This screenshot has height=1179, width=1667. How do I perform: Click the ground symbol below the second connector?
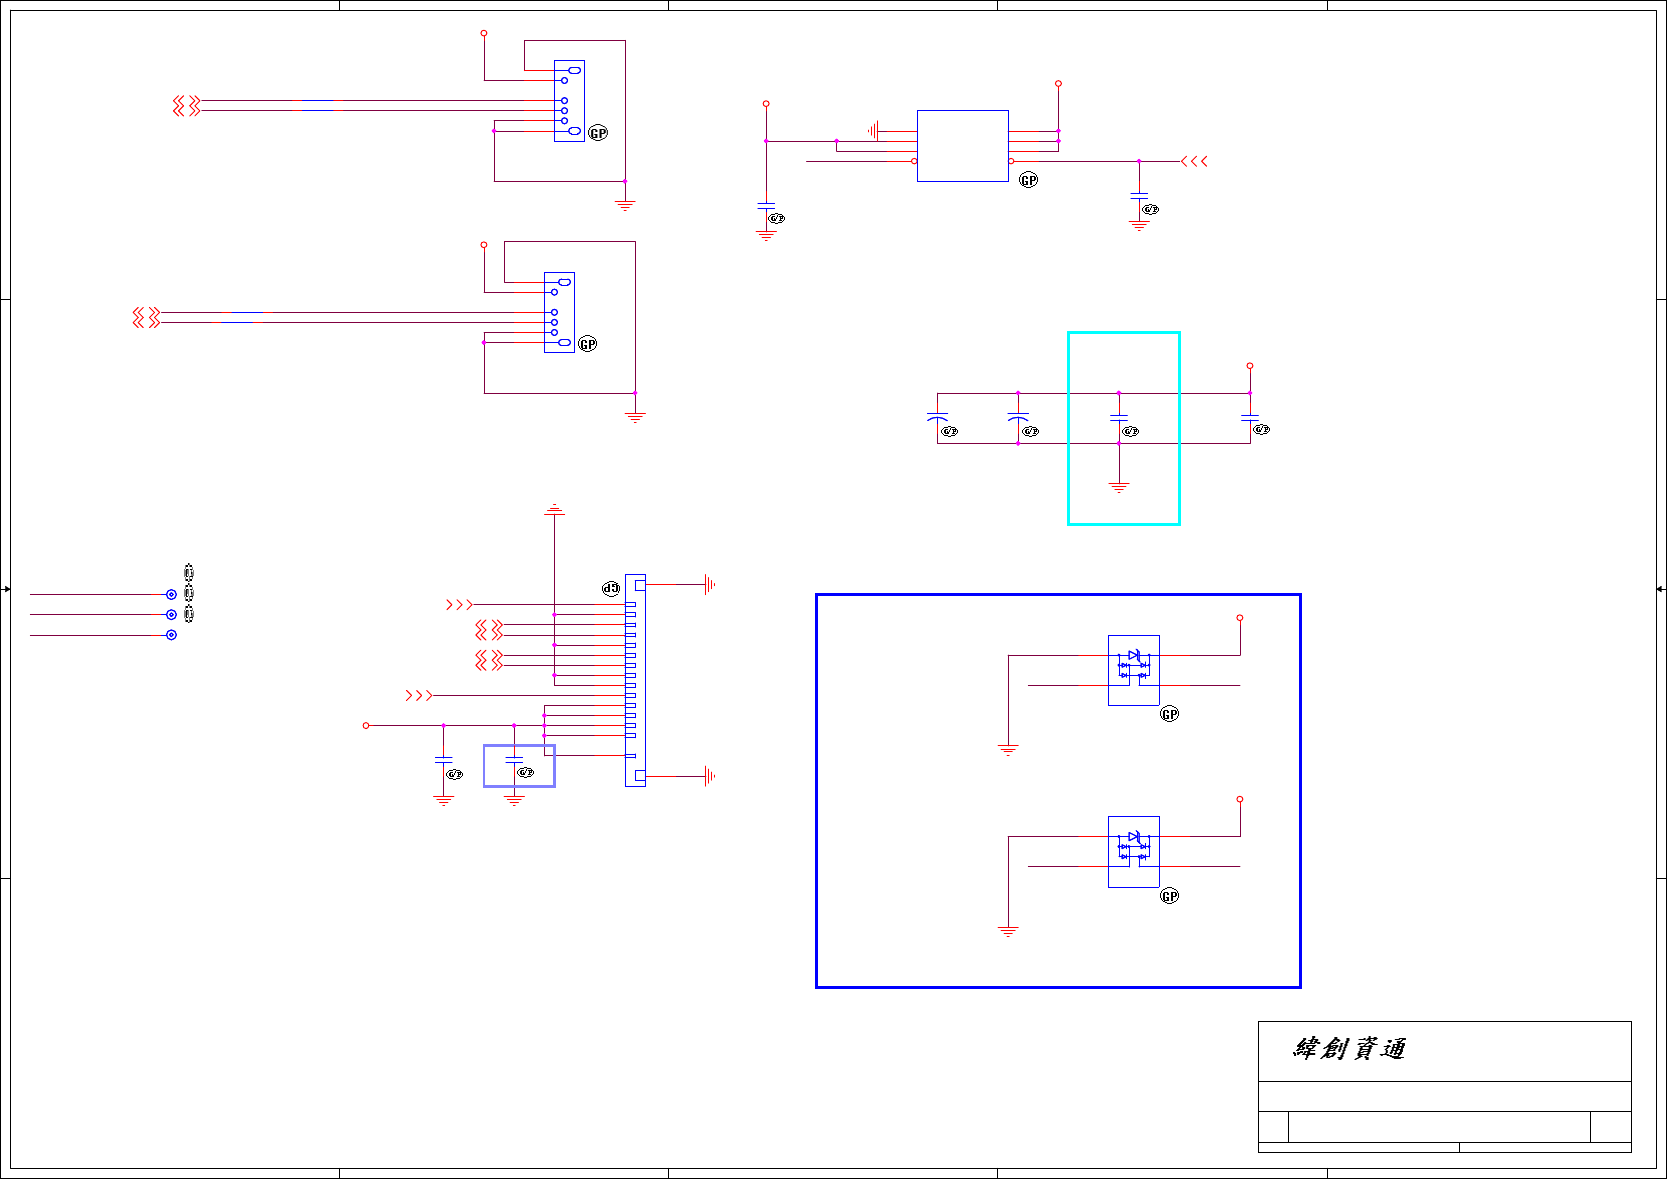tap(635, 418)
